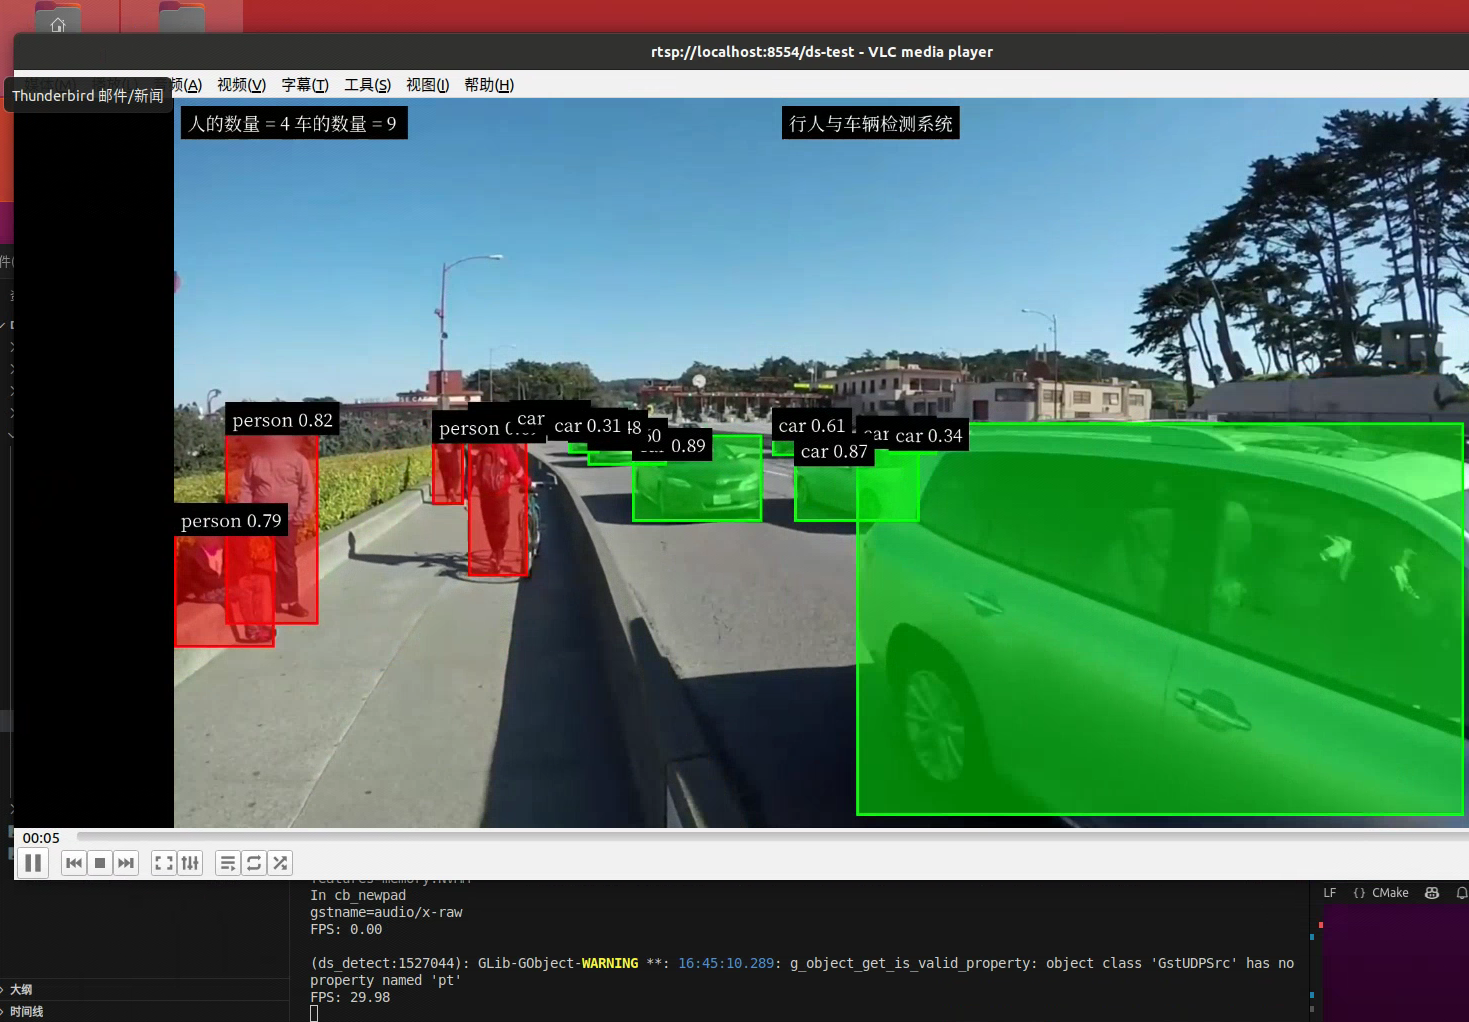This screenshot has height=1022, width=1469.
Task: Expand the 大纲 outline section
Action: [x=21, y=989]
